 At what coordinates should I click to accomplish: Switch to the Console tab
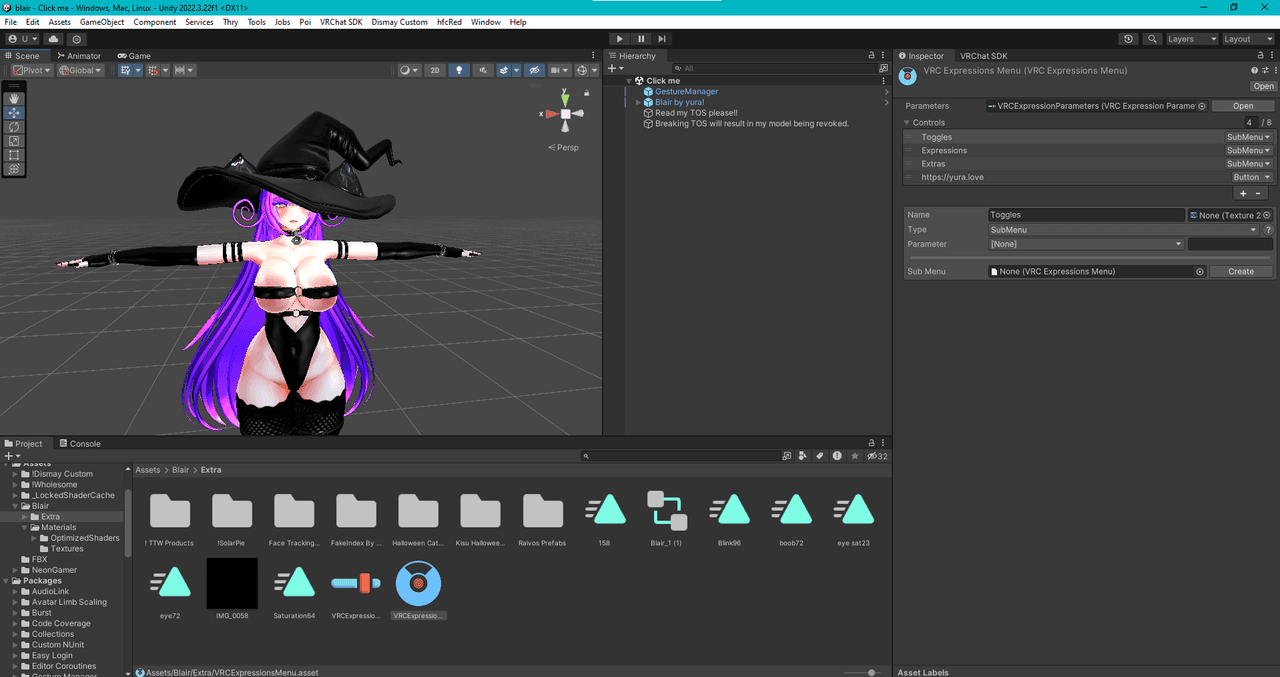[80, 444]
